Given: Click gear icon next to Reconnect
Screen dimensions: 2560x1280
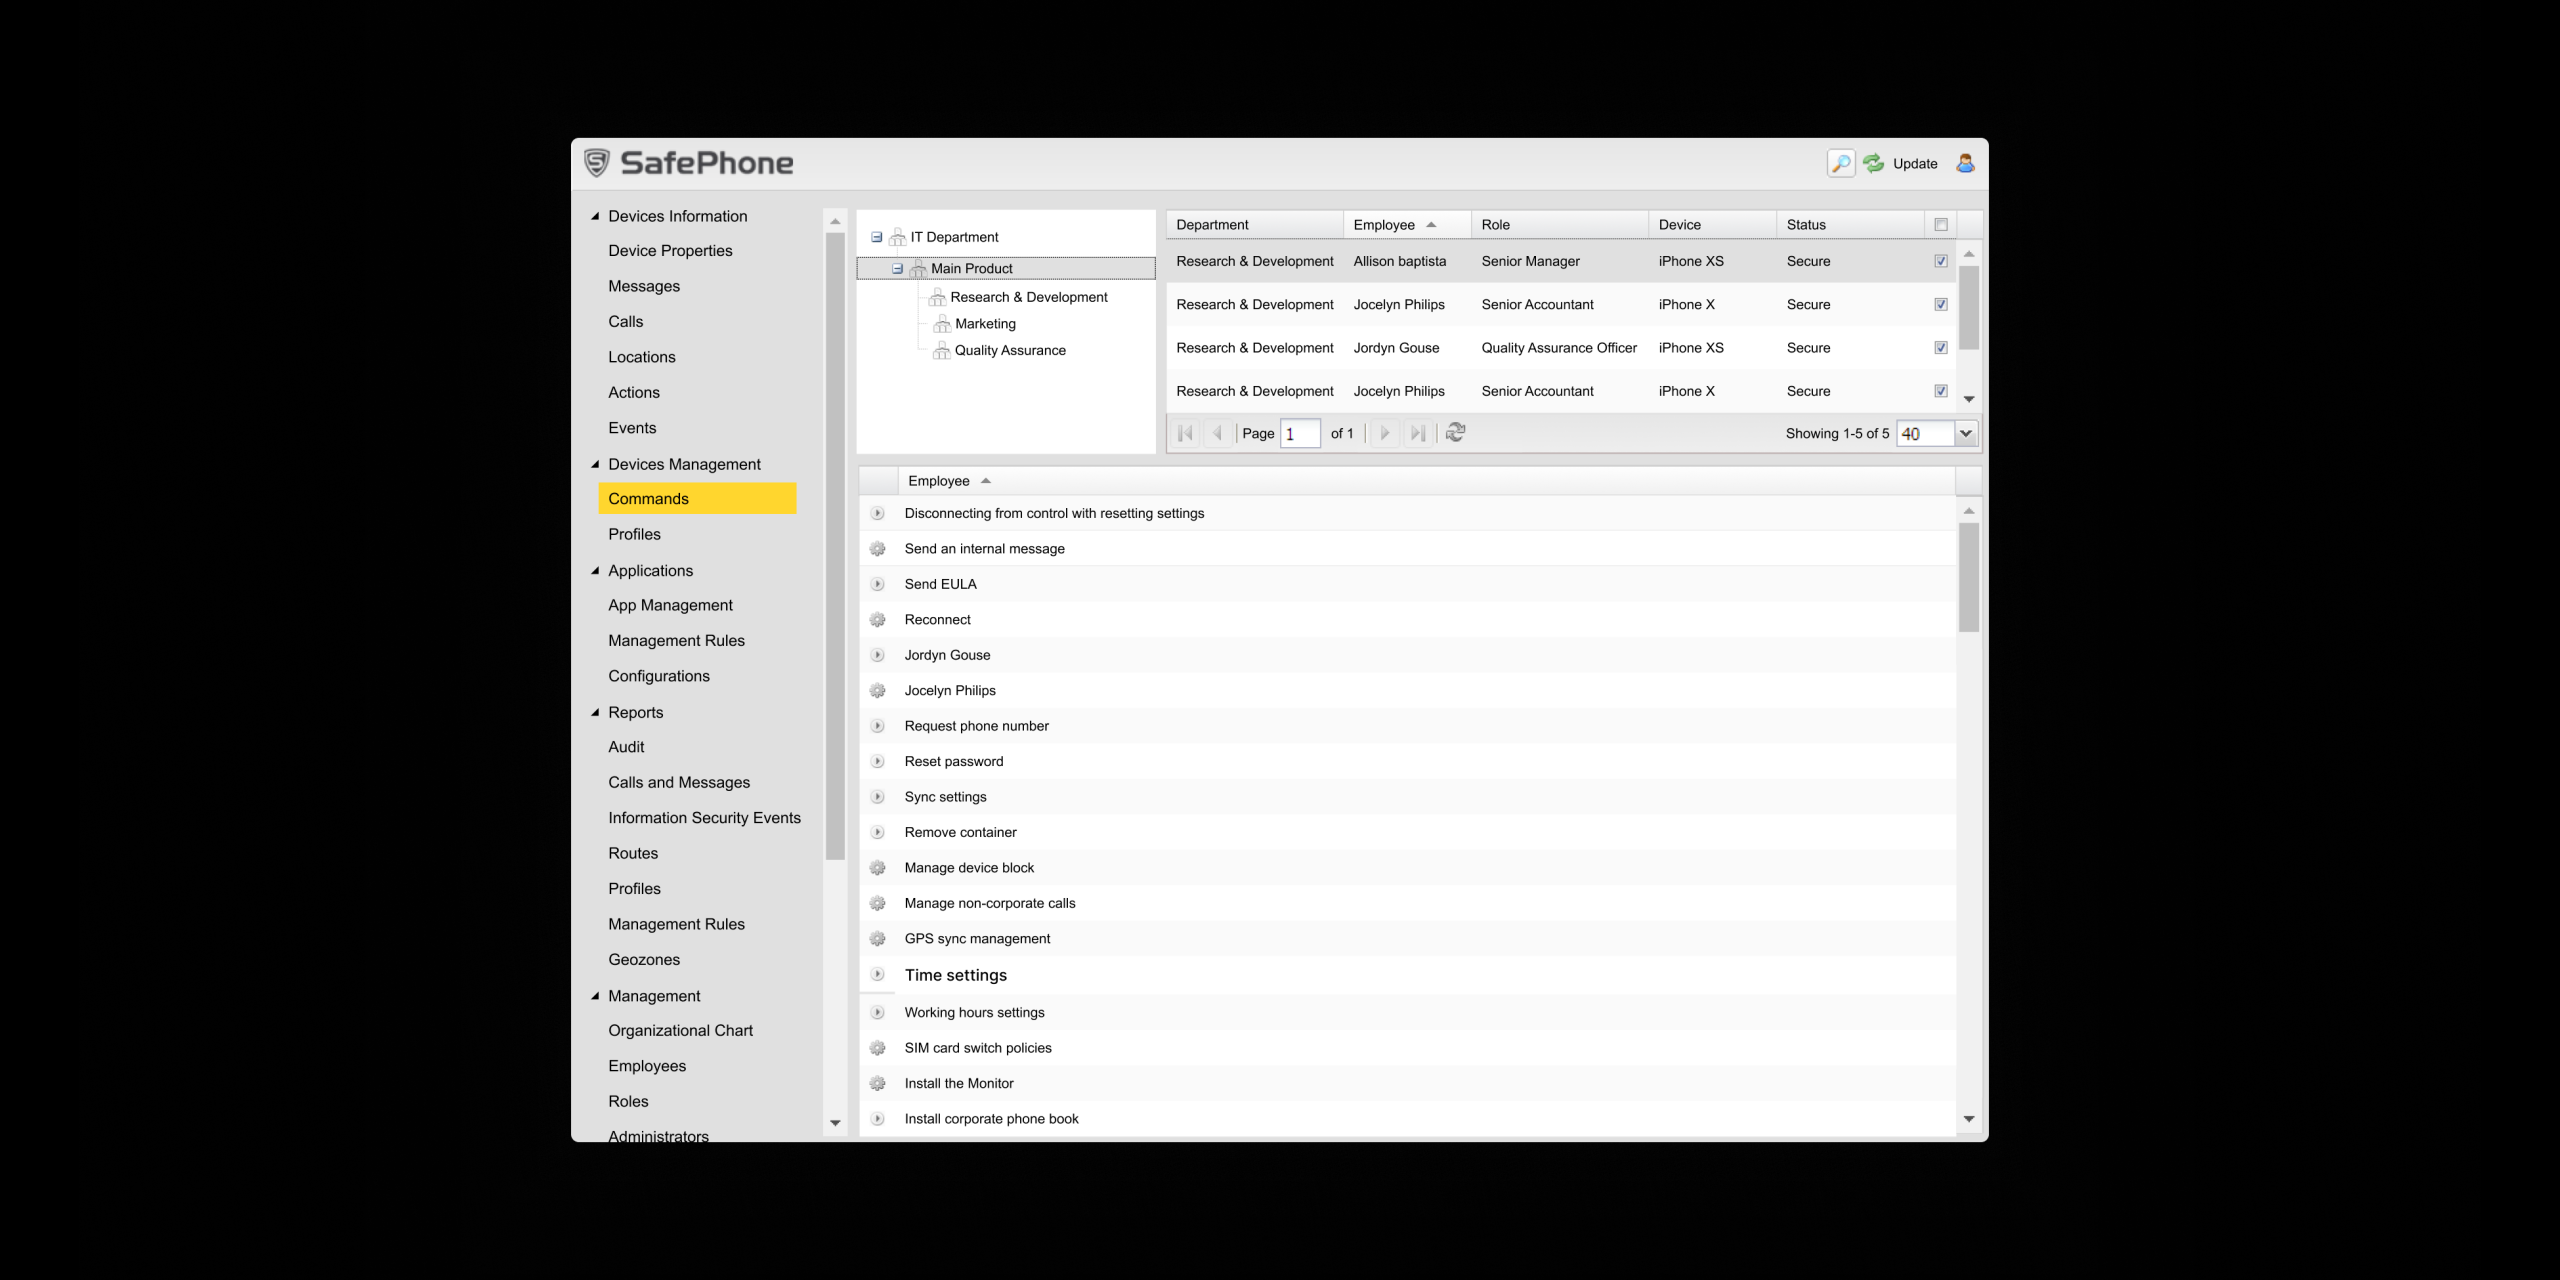Looking at the screenshot, I should [878, 620].
